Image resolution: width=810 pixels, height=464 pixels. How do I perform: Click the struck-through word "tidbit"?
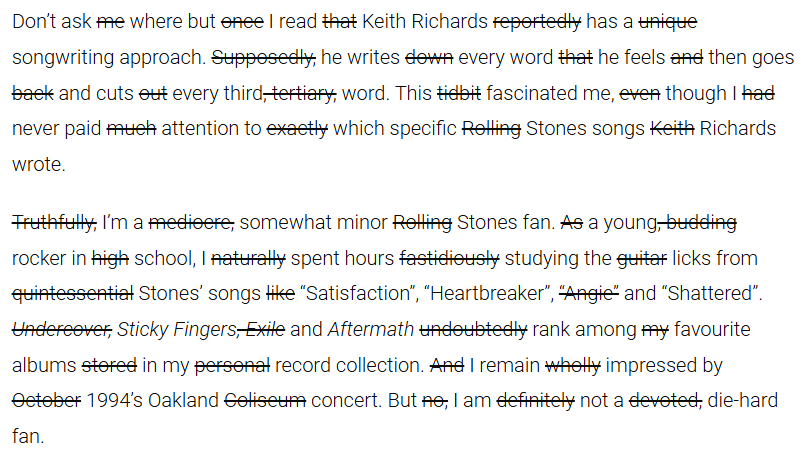coord(459,93)
